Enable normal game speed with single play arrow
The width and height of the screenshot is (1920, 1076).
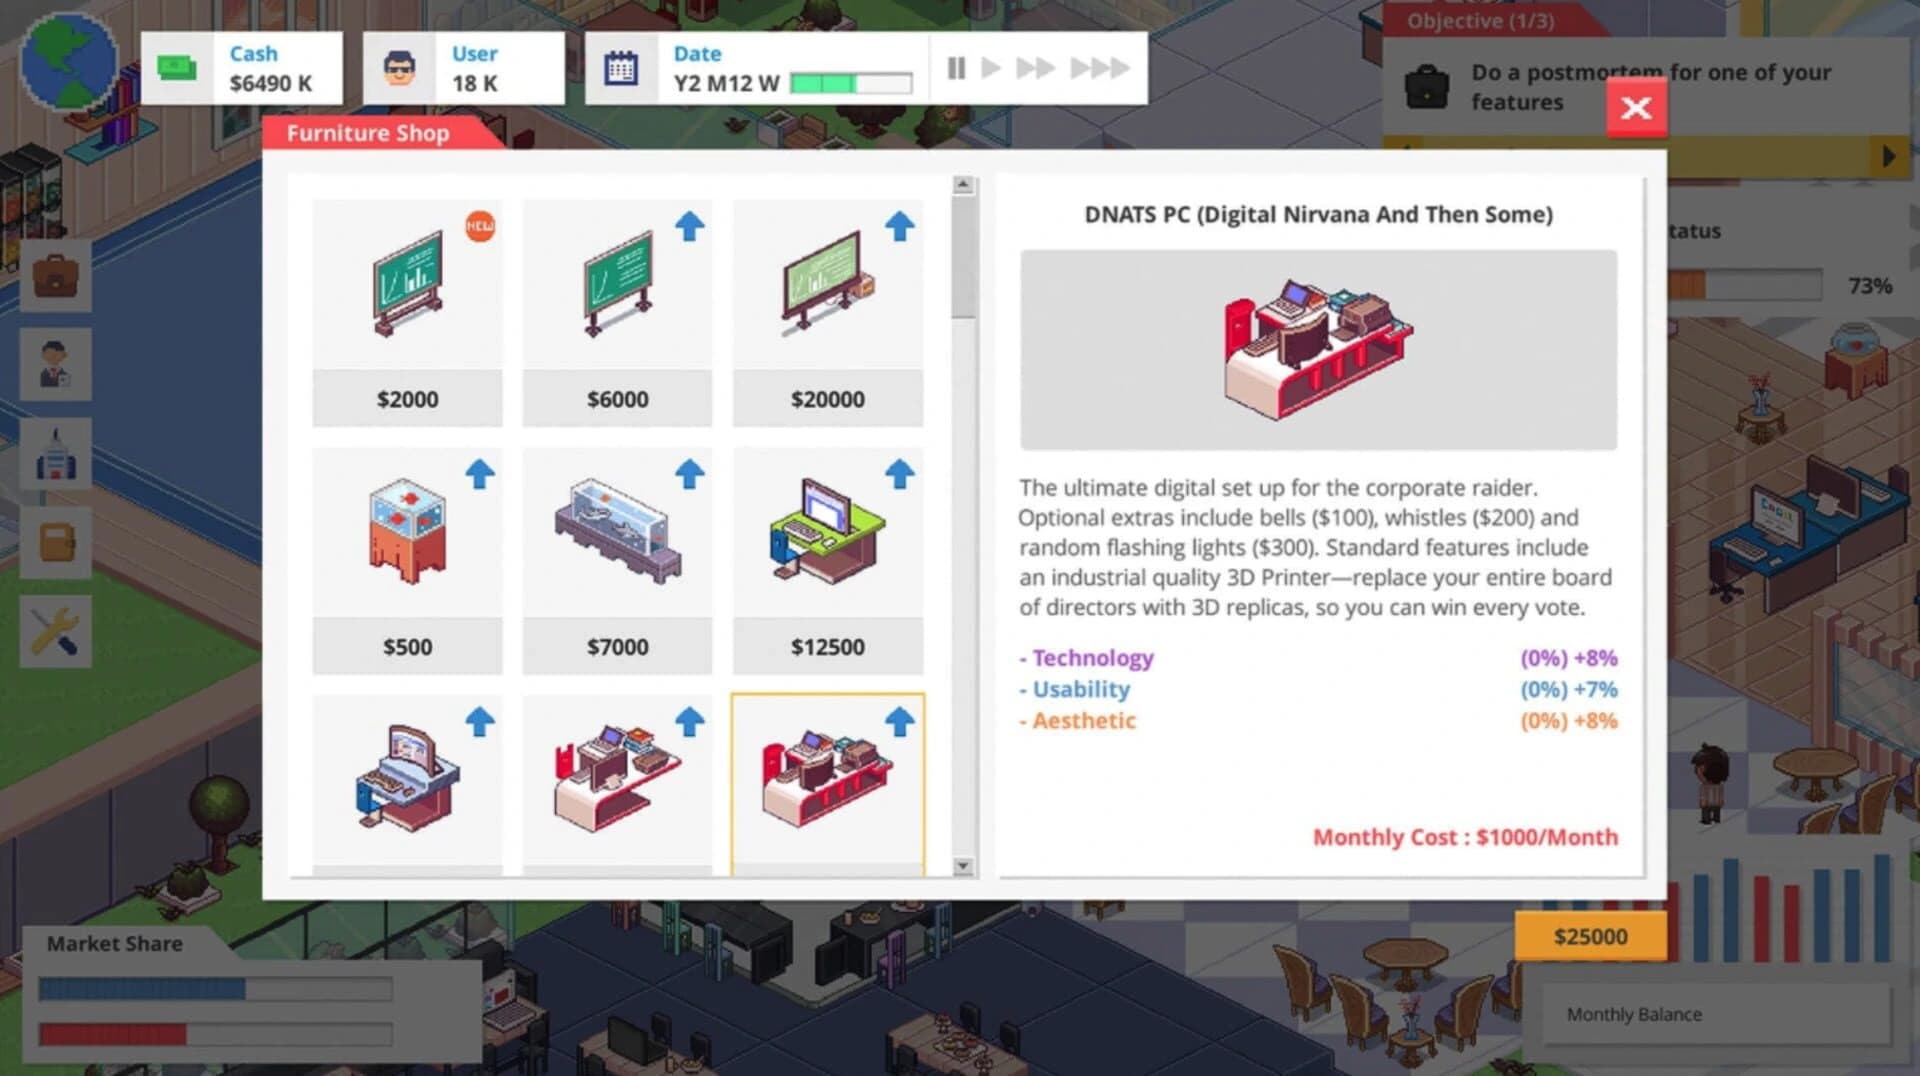click(x=991, y=68)
